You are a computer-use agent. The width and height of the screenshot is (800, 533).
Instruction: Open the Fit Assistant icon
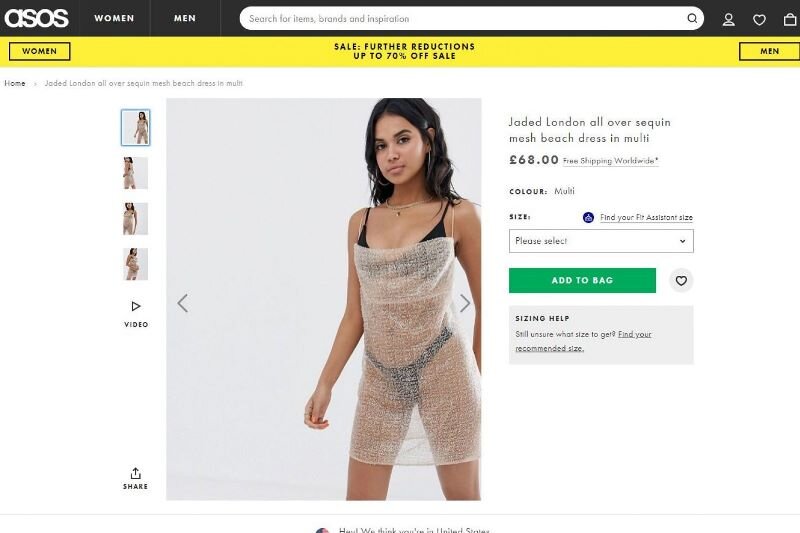pos(588,217)
